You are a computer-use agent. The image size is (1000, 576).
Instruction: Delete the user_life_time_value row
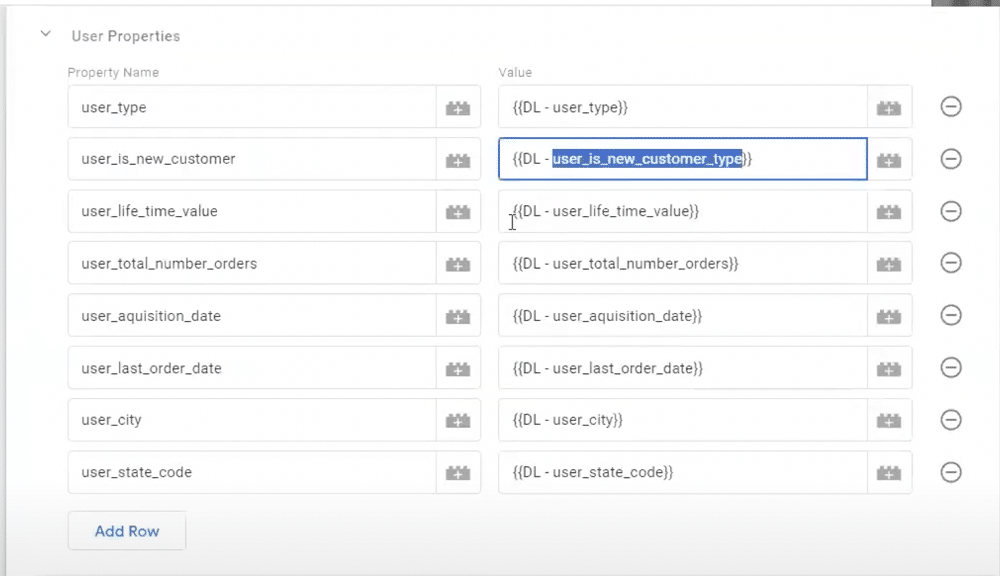[x=951, y=211]
